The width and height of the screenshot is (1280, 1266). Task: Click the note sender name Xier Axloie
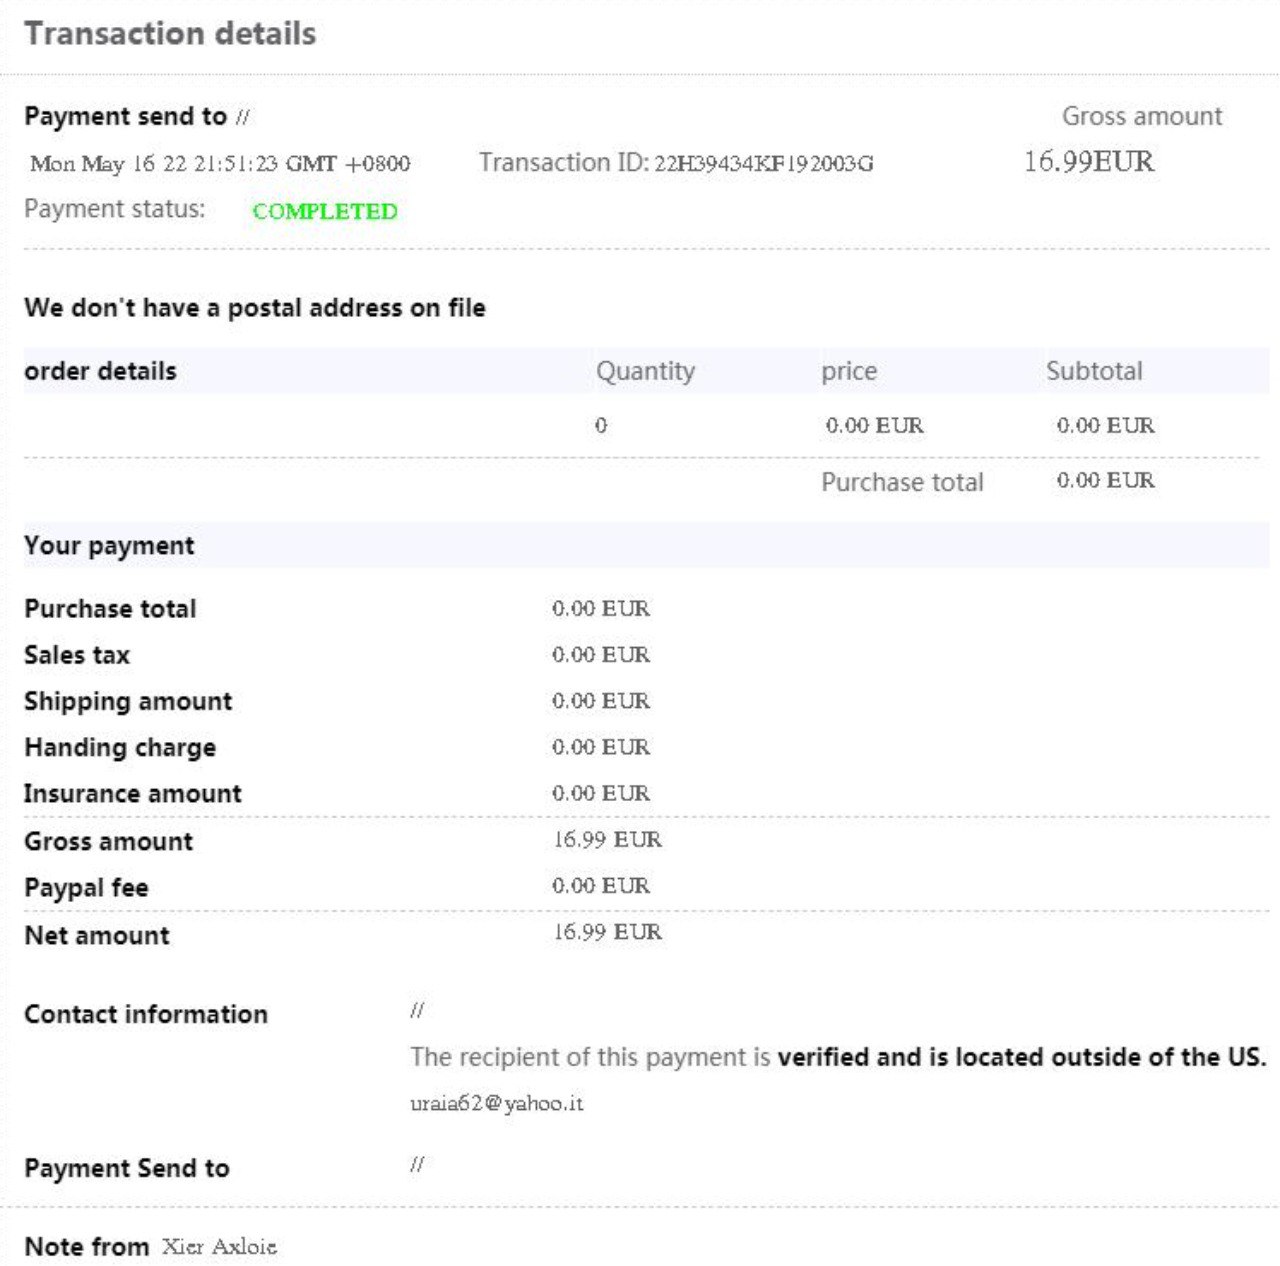point(219,1246)
